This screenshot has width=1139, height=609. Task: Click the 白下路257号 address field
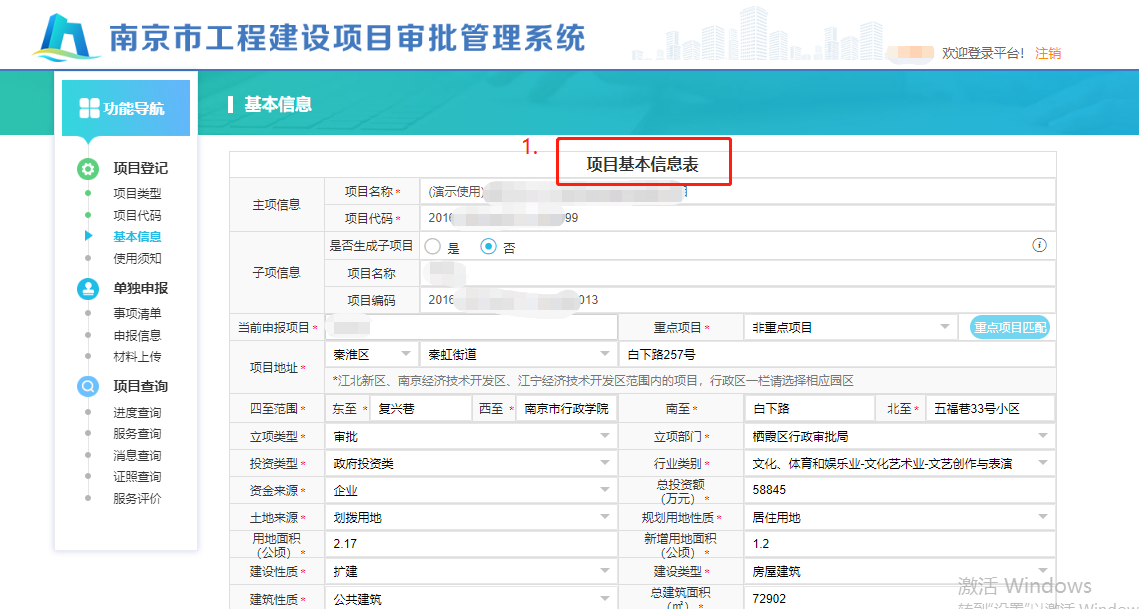point(836,354)
